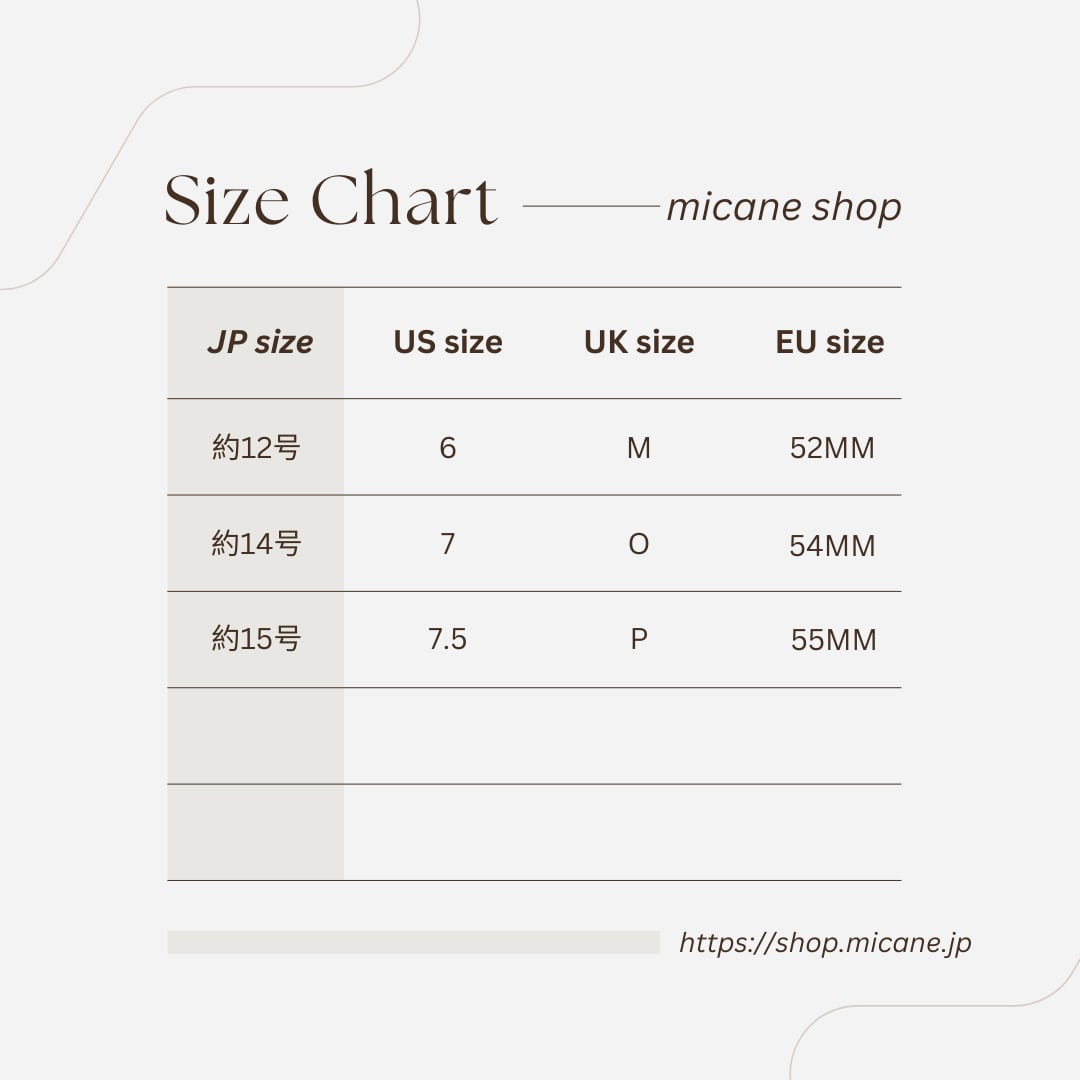
Task: Select the 55MM EU size cell
Action: (833, 640)
